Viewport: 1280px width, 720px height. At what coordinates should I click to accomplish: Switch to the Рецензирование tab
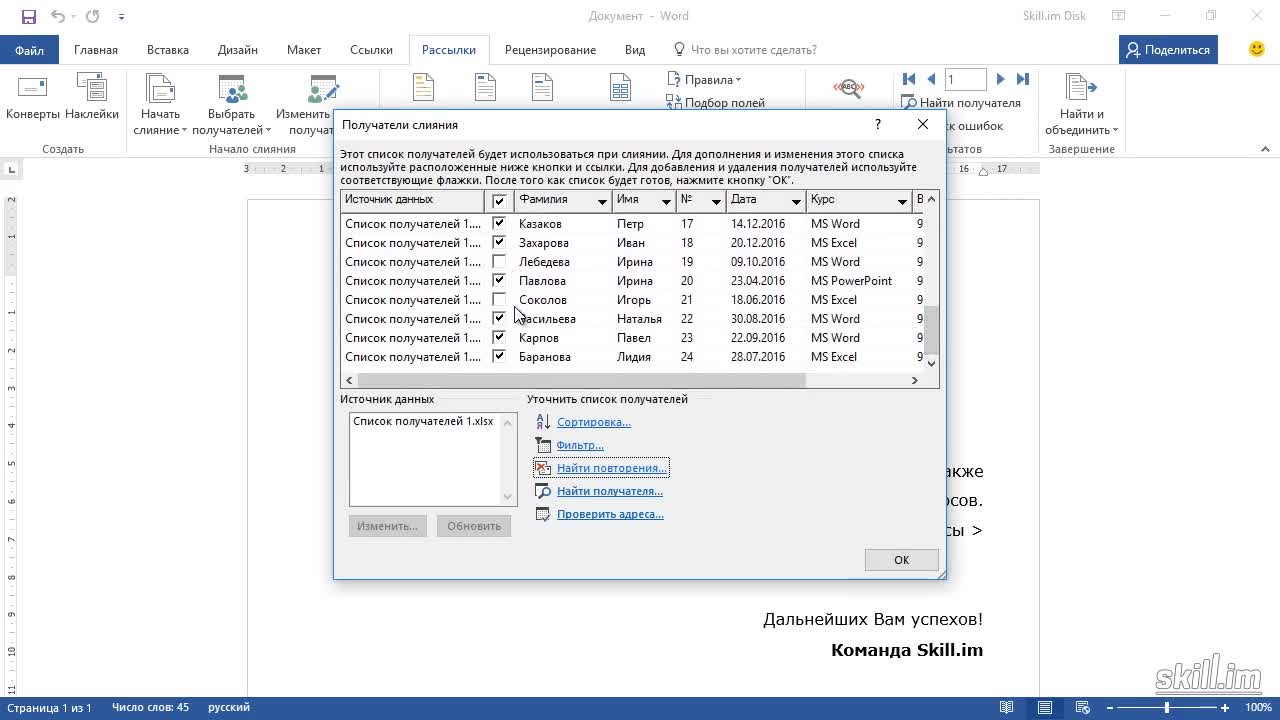click(550, 49)
